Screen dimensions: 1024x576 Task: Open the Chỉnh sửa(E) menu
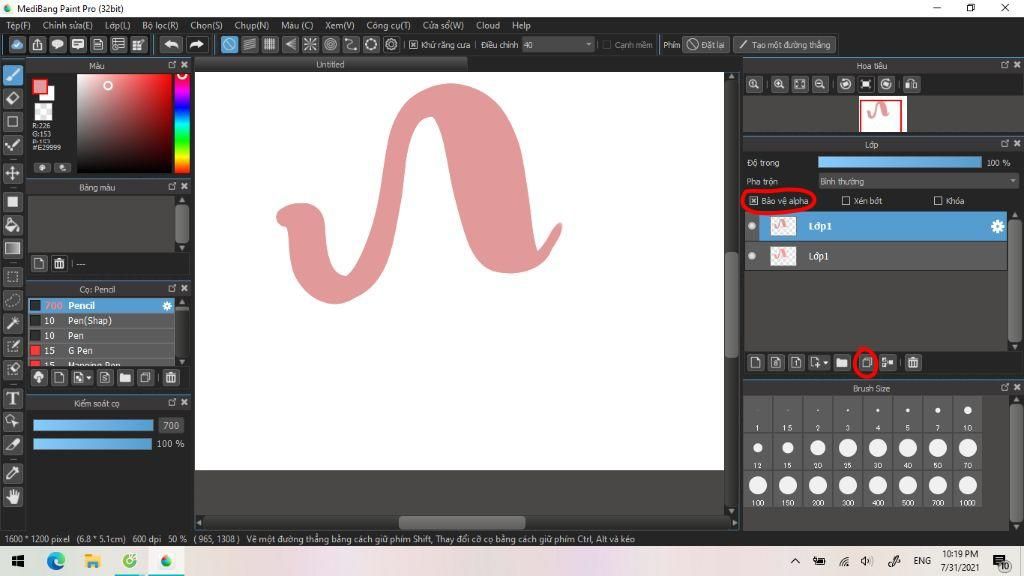point(67,25)
